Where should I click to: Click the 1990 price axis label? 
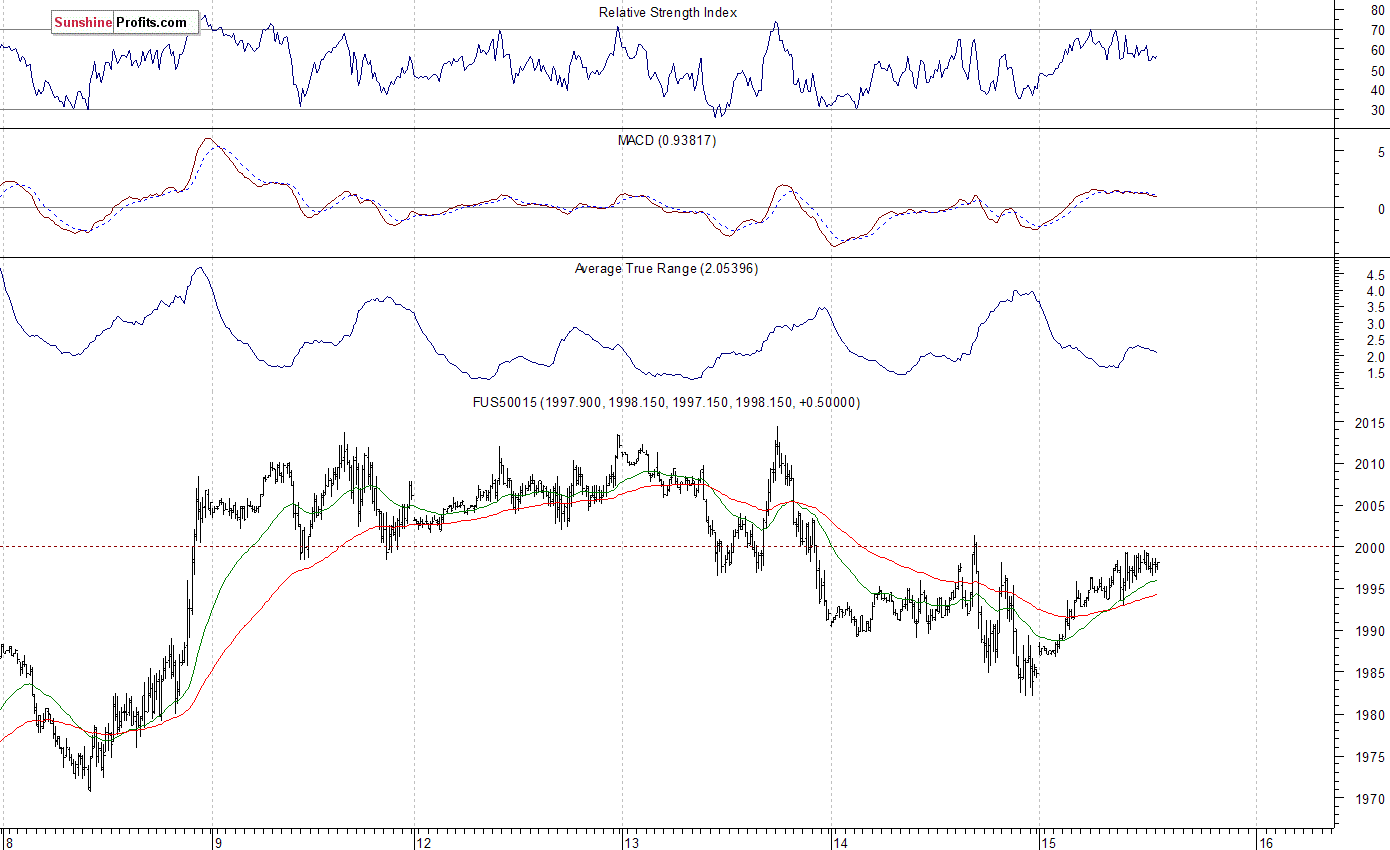[x=1371, y=632]
